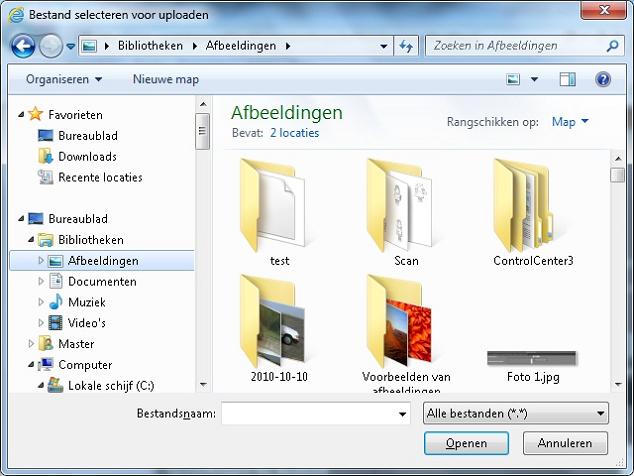The height and width of the screenshot is (476, 634).
Task: Open the Organiseren menu
Action: [x=64, y=79]
